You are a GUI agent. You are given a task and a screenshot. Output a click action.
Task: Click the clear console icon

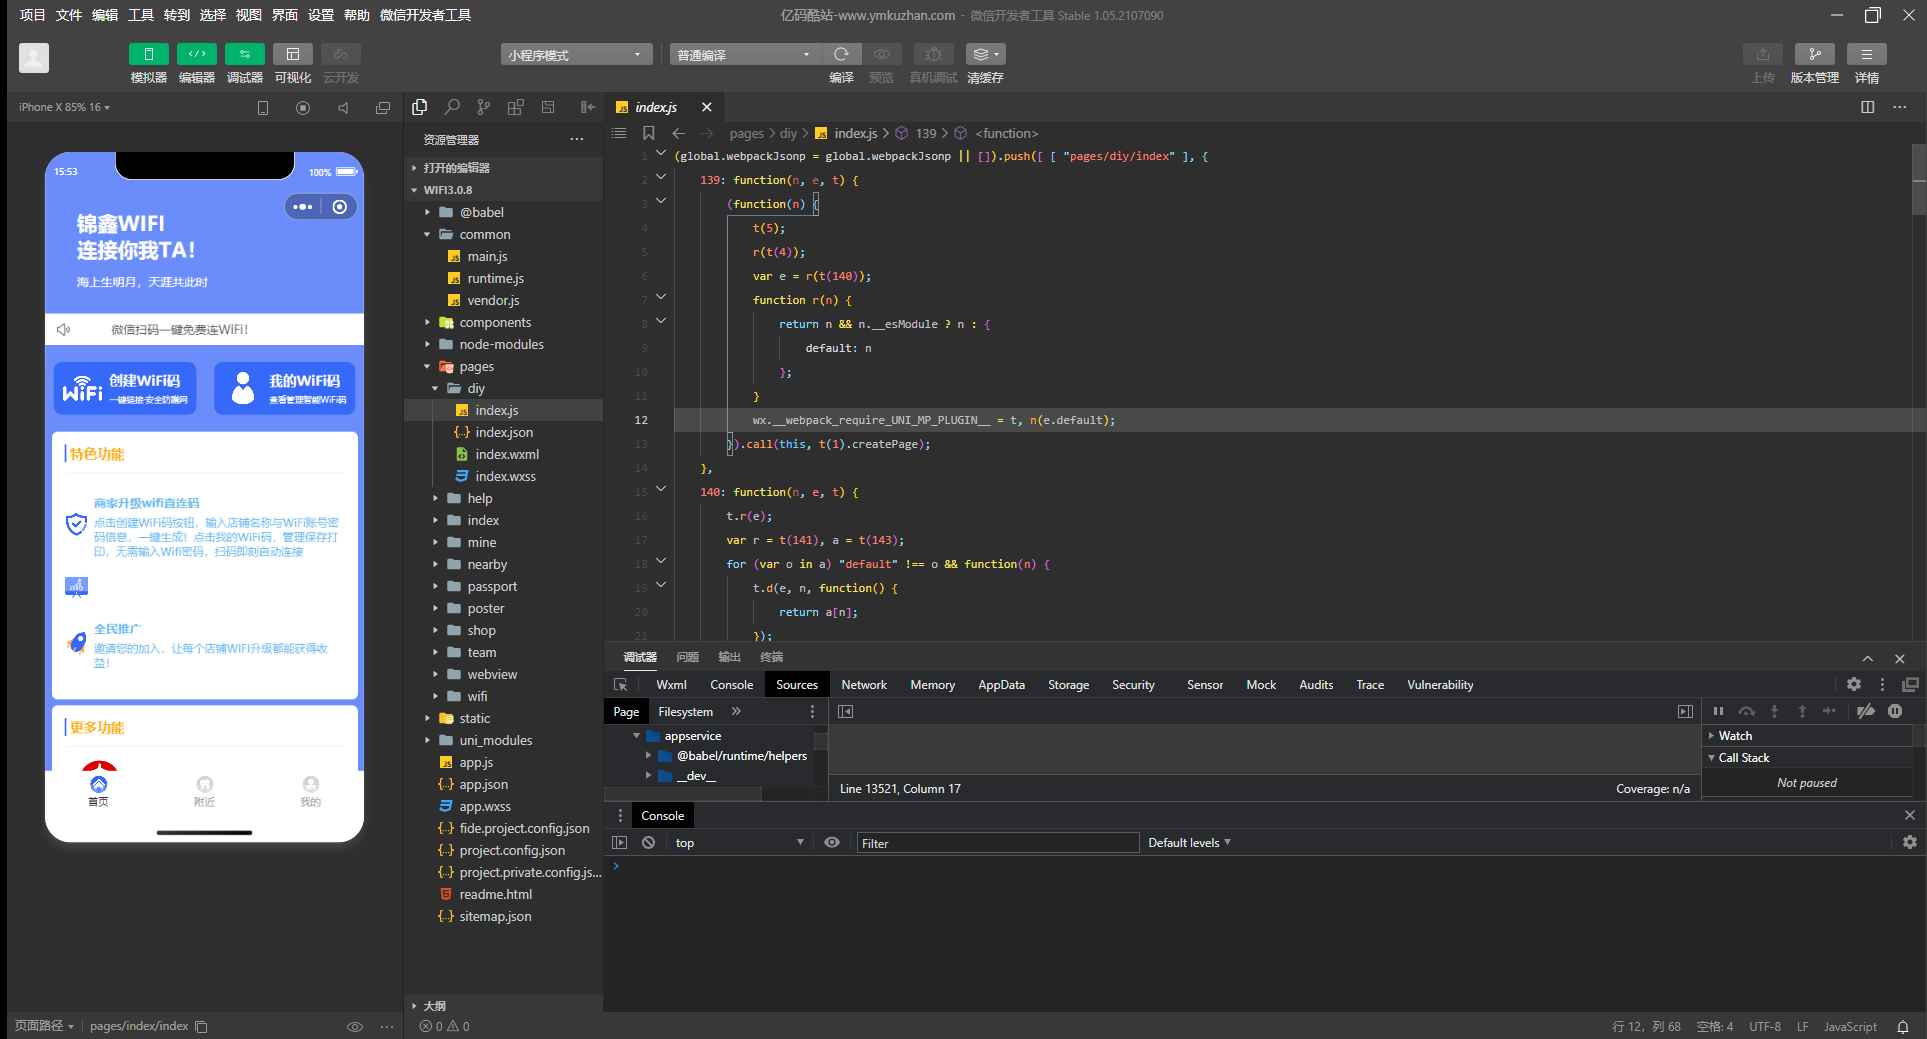click(648, 843)
